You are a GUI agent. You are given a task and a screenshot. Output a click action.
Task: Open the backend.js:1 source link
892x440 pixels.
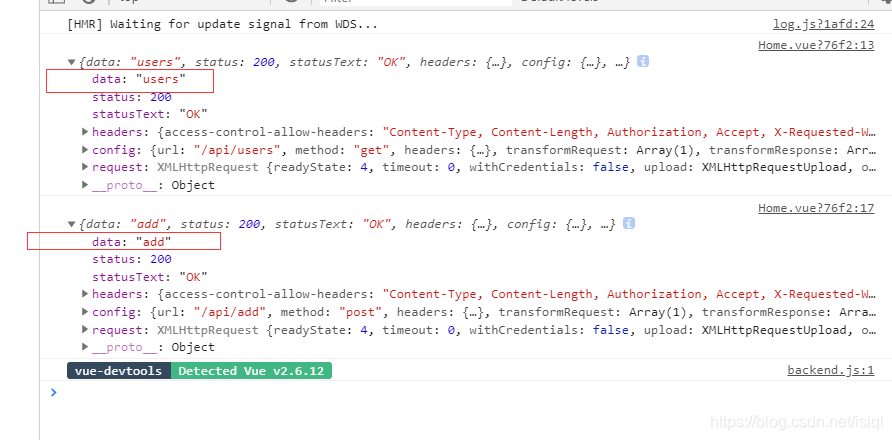[x=831, y=371]
